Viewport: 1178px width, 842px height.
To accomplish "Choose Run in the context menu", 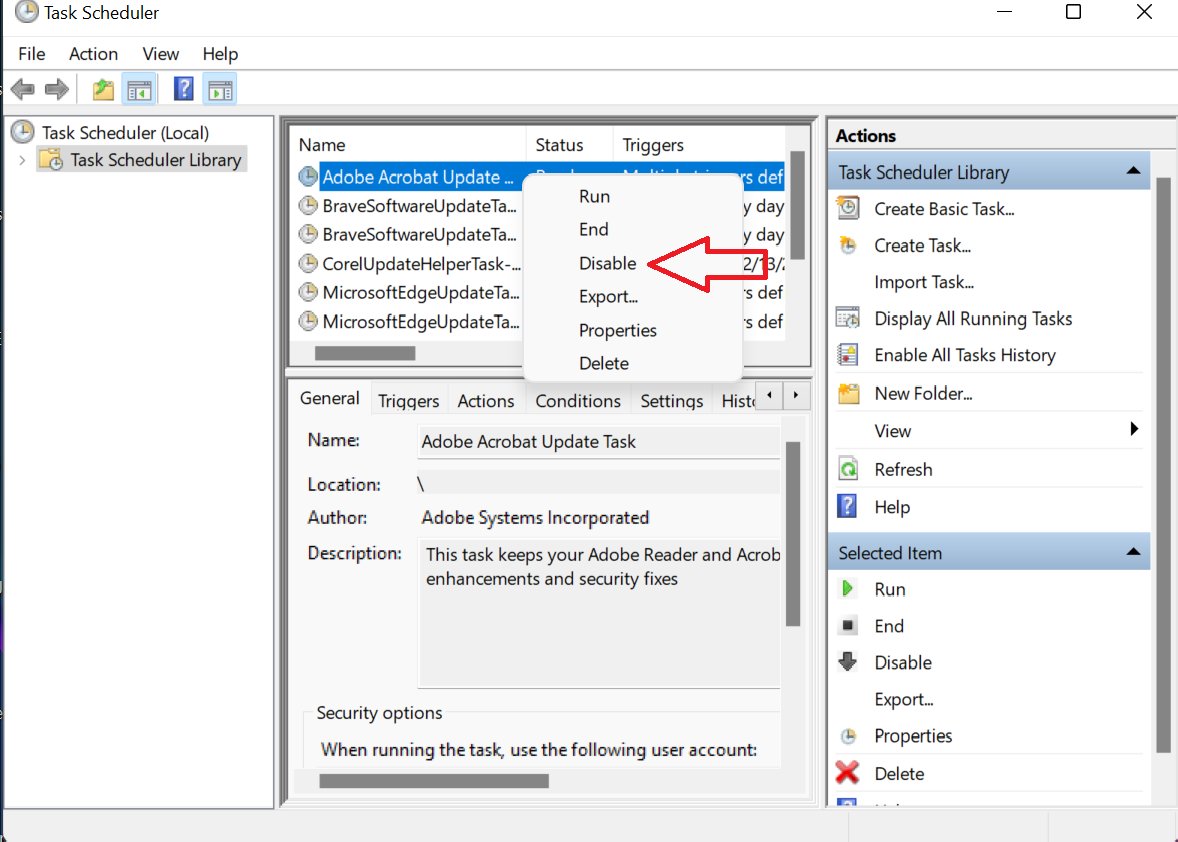I will [x=633, y=196].
